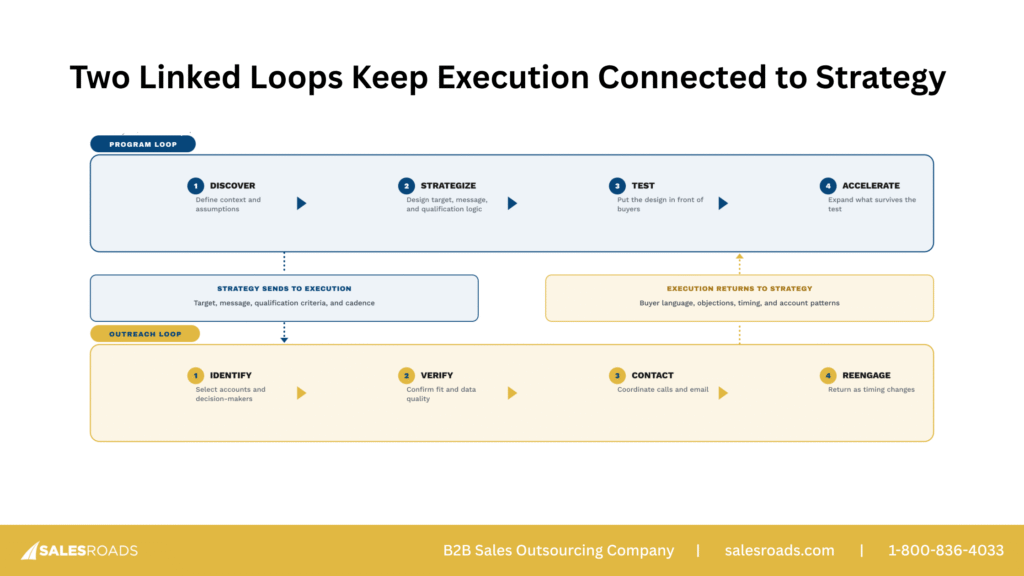Click the slide title Two Linked Loops
Screen dimensions: 1024x576
pos(507,77)
